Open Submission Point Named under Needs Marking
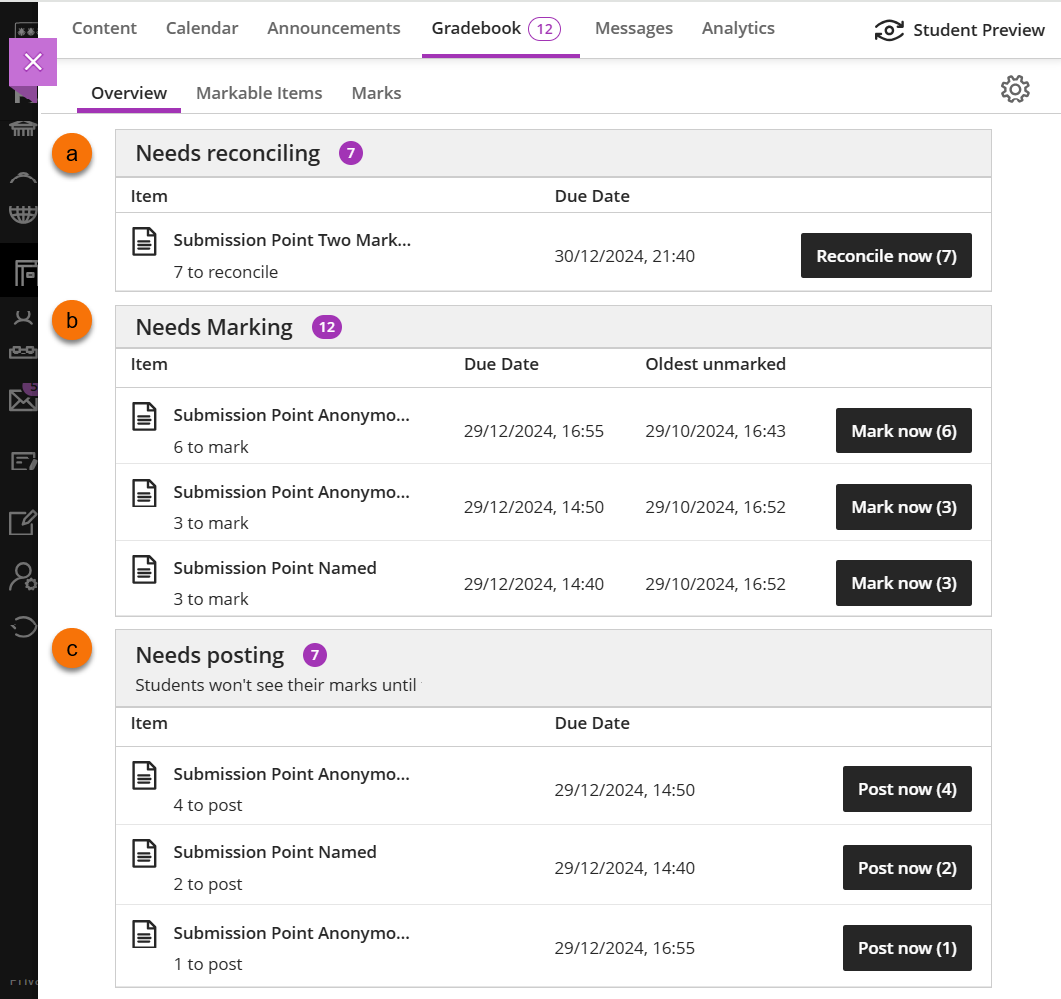Screen dimensions: 1061x999 click(x=275, y=568)
